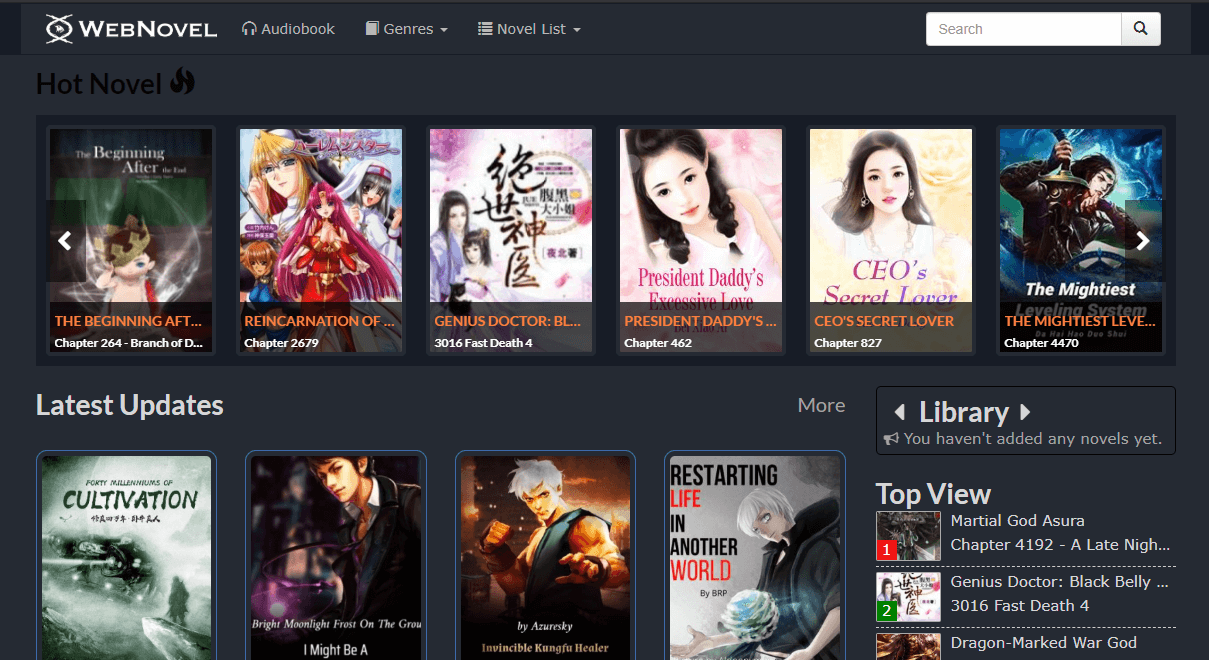Open Restarting Life In Another World cover
The image size is (1209, 660).
coord(755,557)
